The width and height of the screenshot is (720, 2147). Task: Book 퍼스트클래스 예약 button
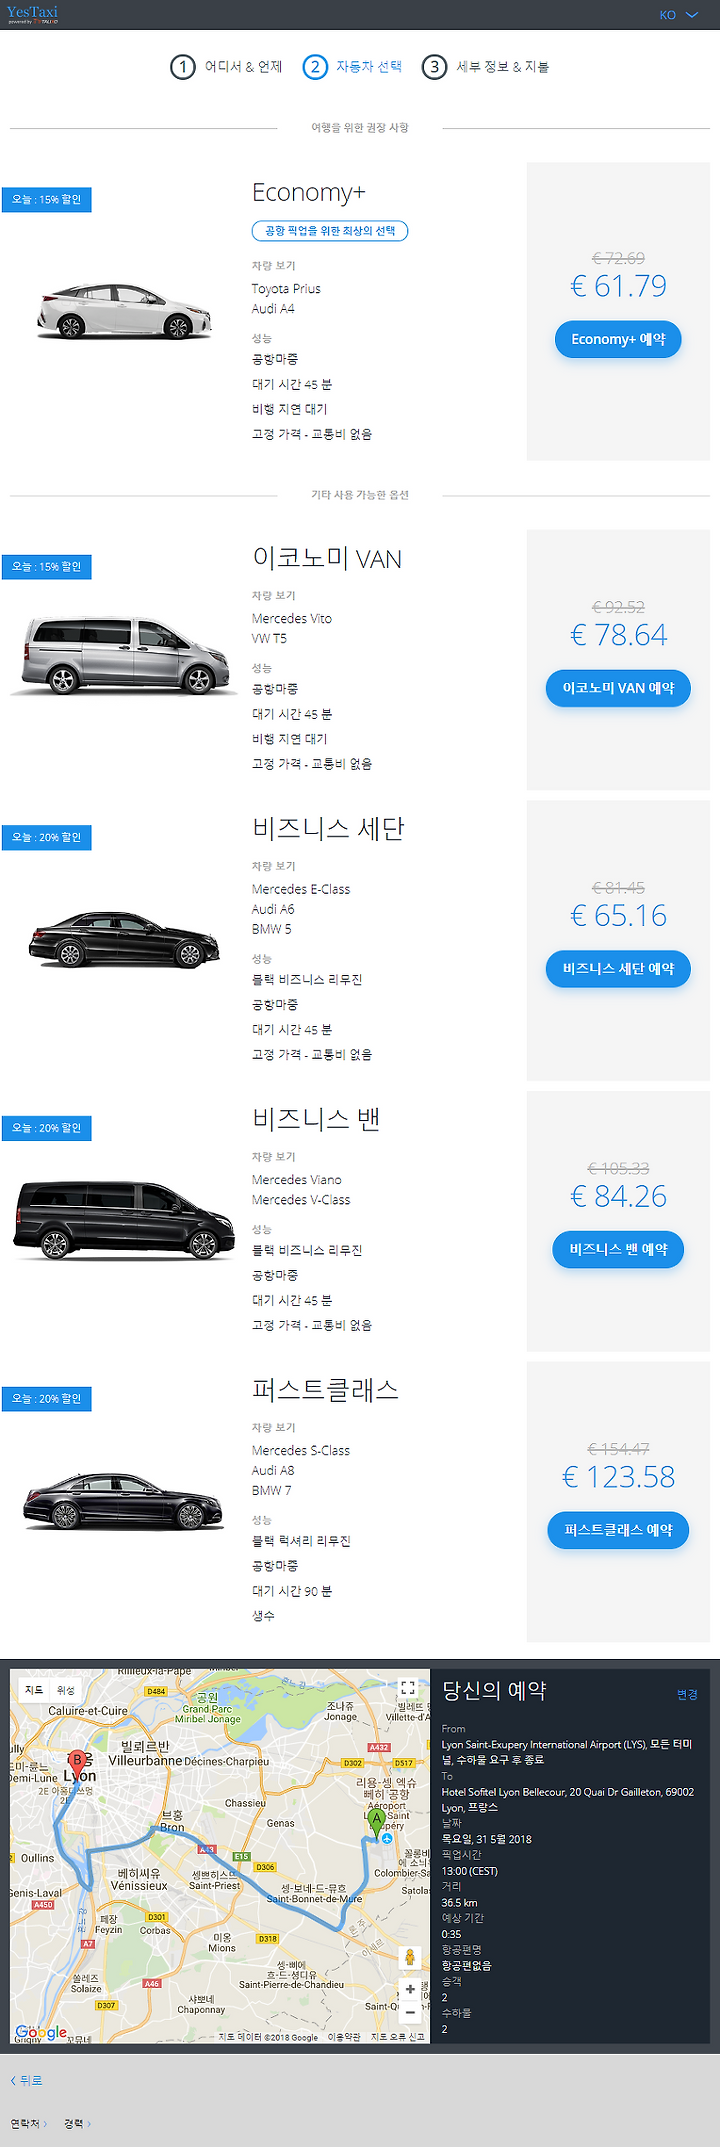pos(618,1530)
